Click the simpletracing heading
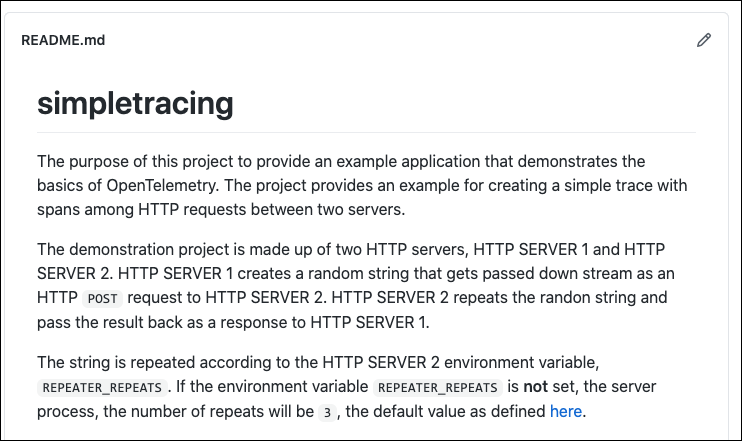 tap(135, 103)
